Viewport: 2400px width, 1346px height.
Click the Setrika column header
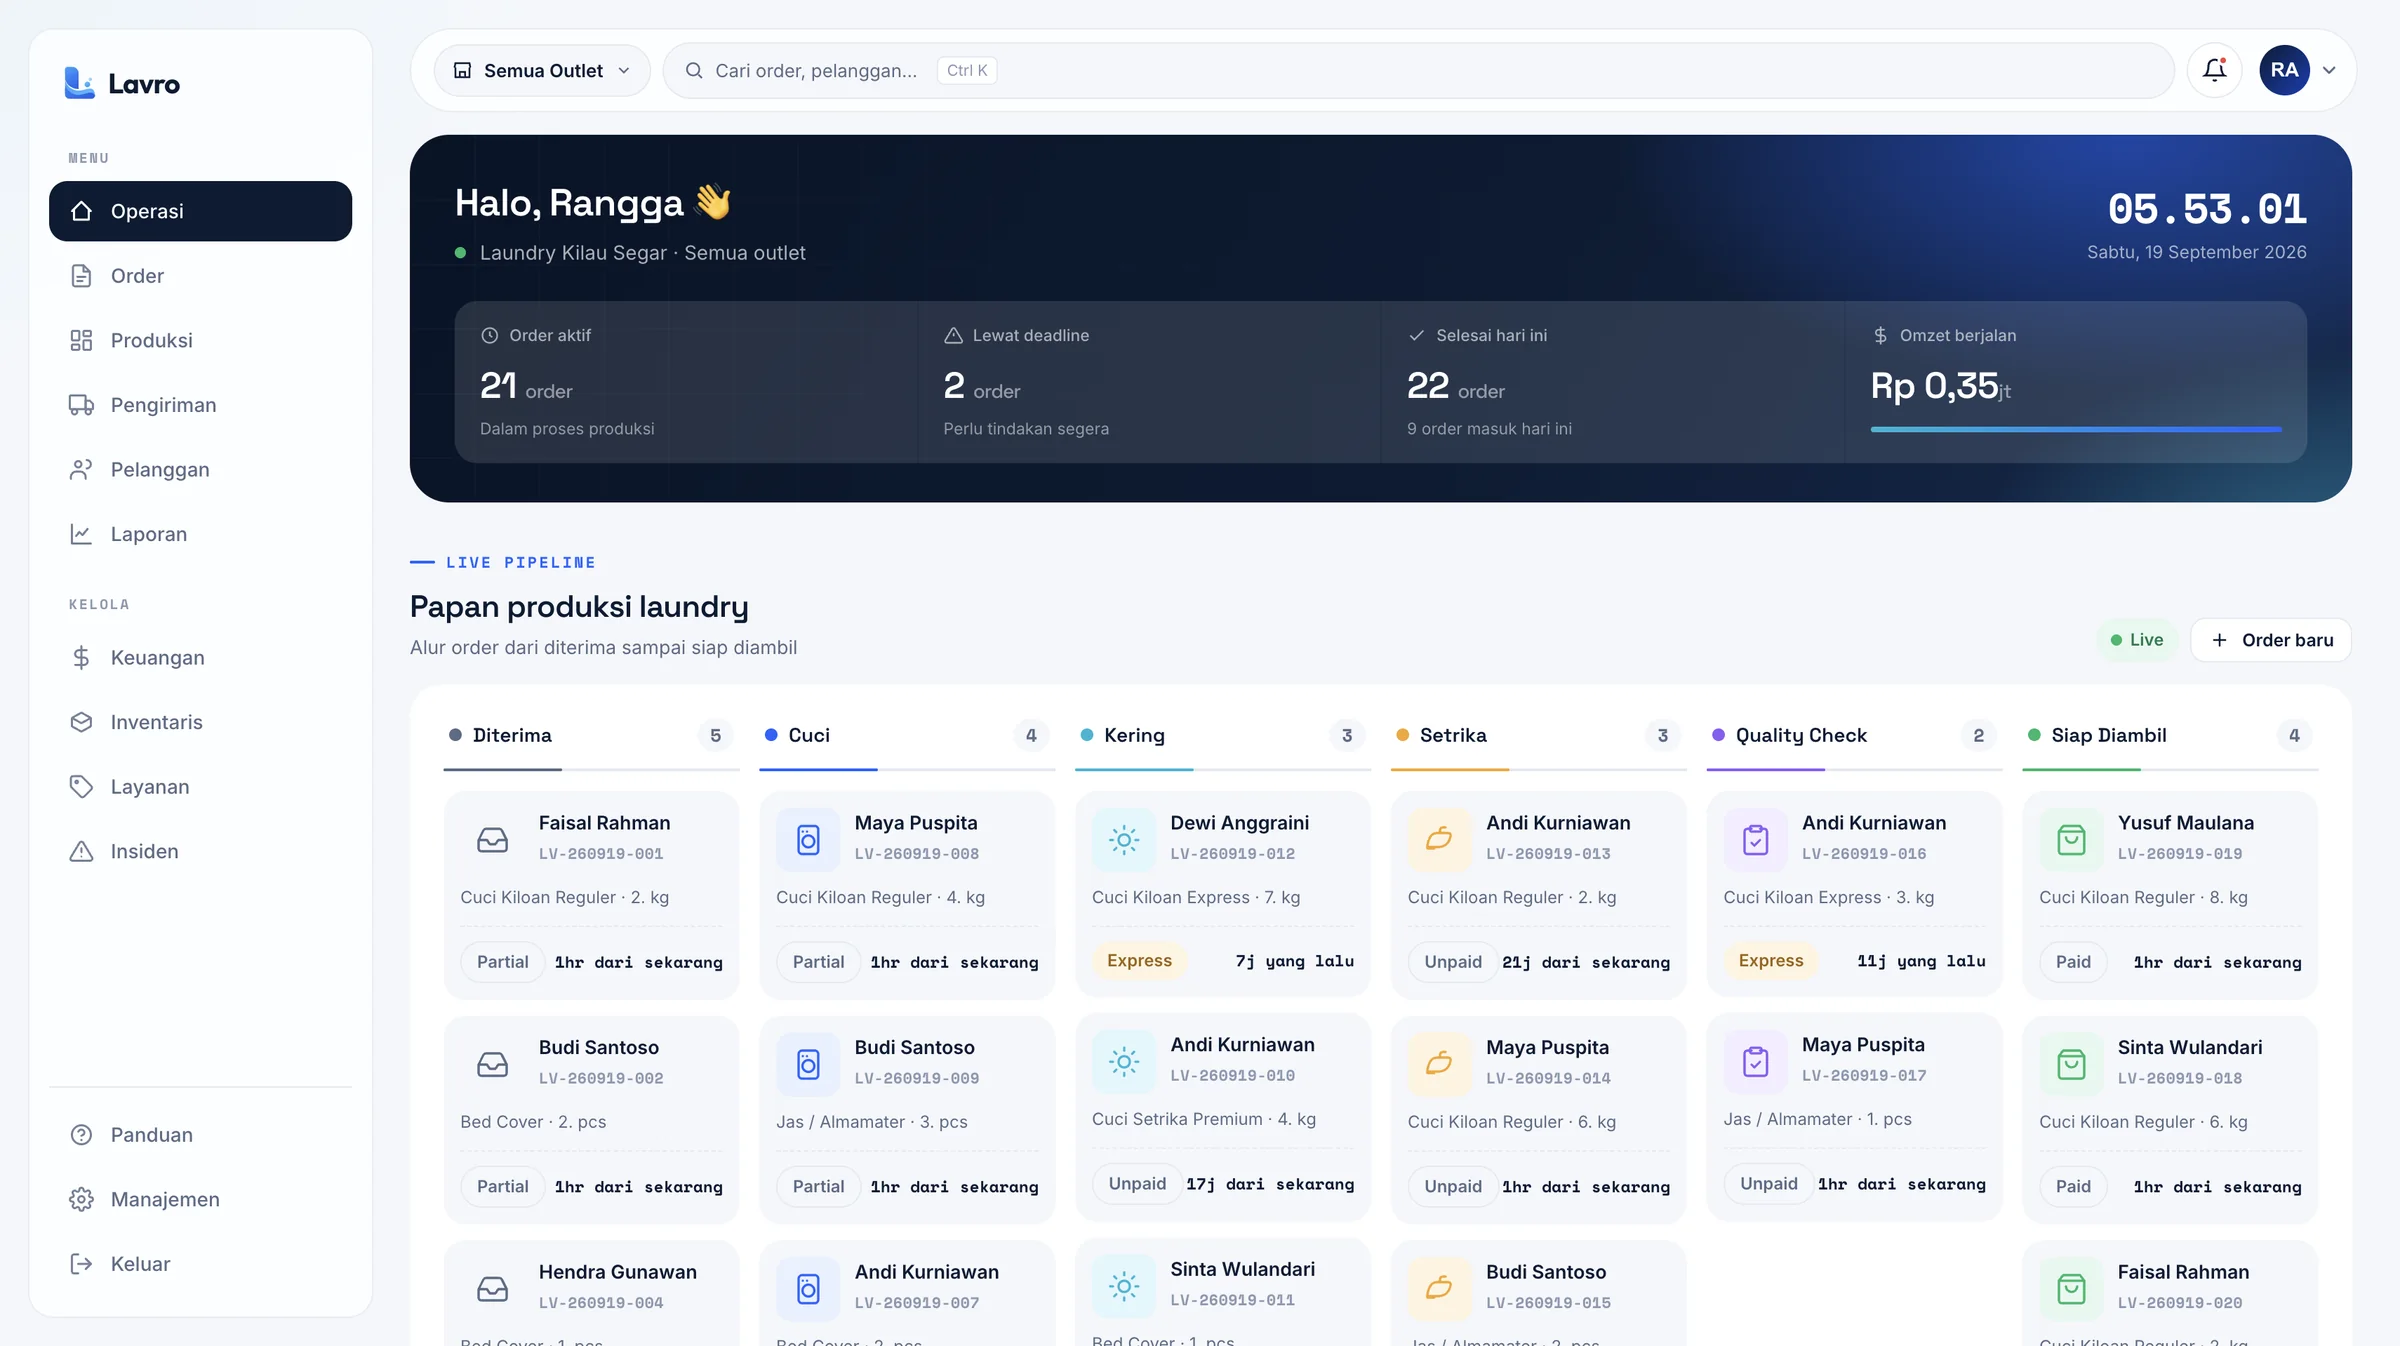(1539, 735)
